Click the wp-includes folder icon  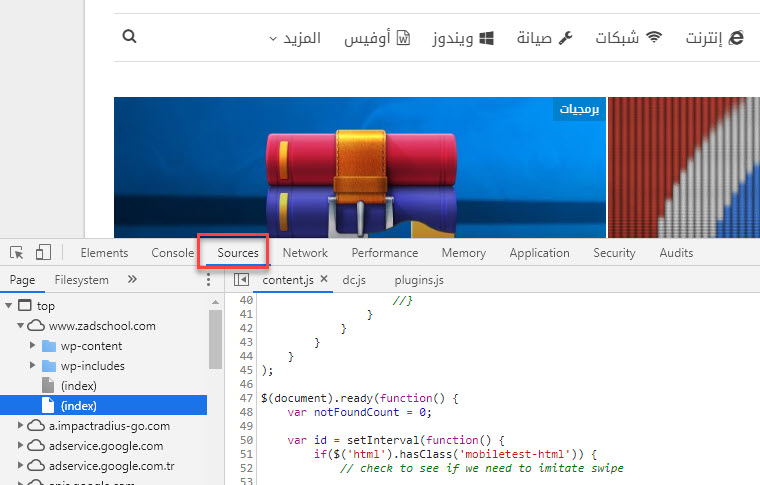tap(49, 366)
